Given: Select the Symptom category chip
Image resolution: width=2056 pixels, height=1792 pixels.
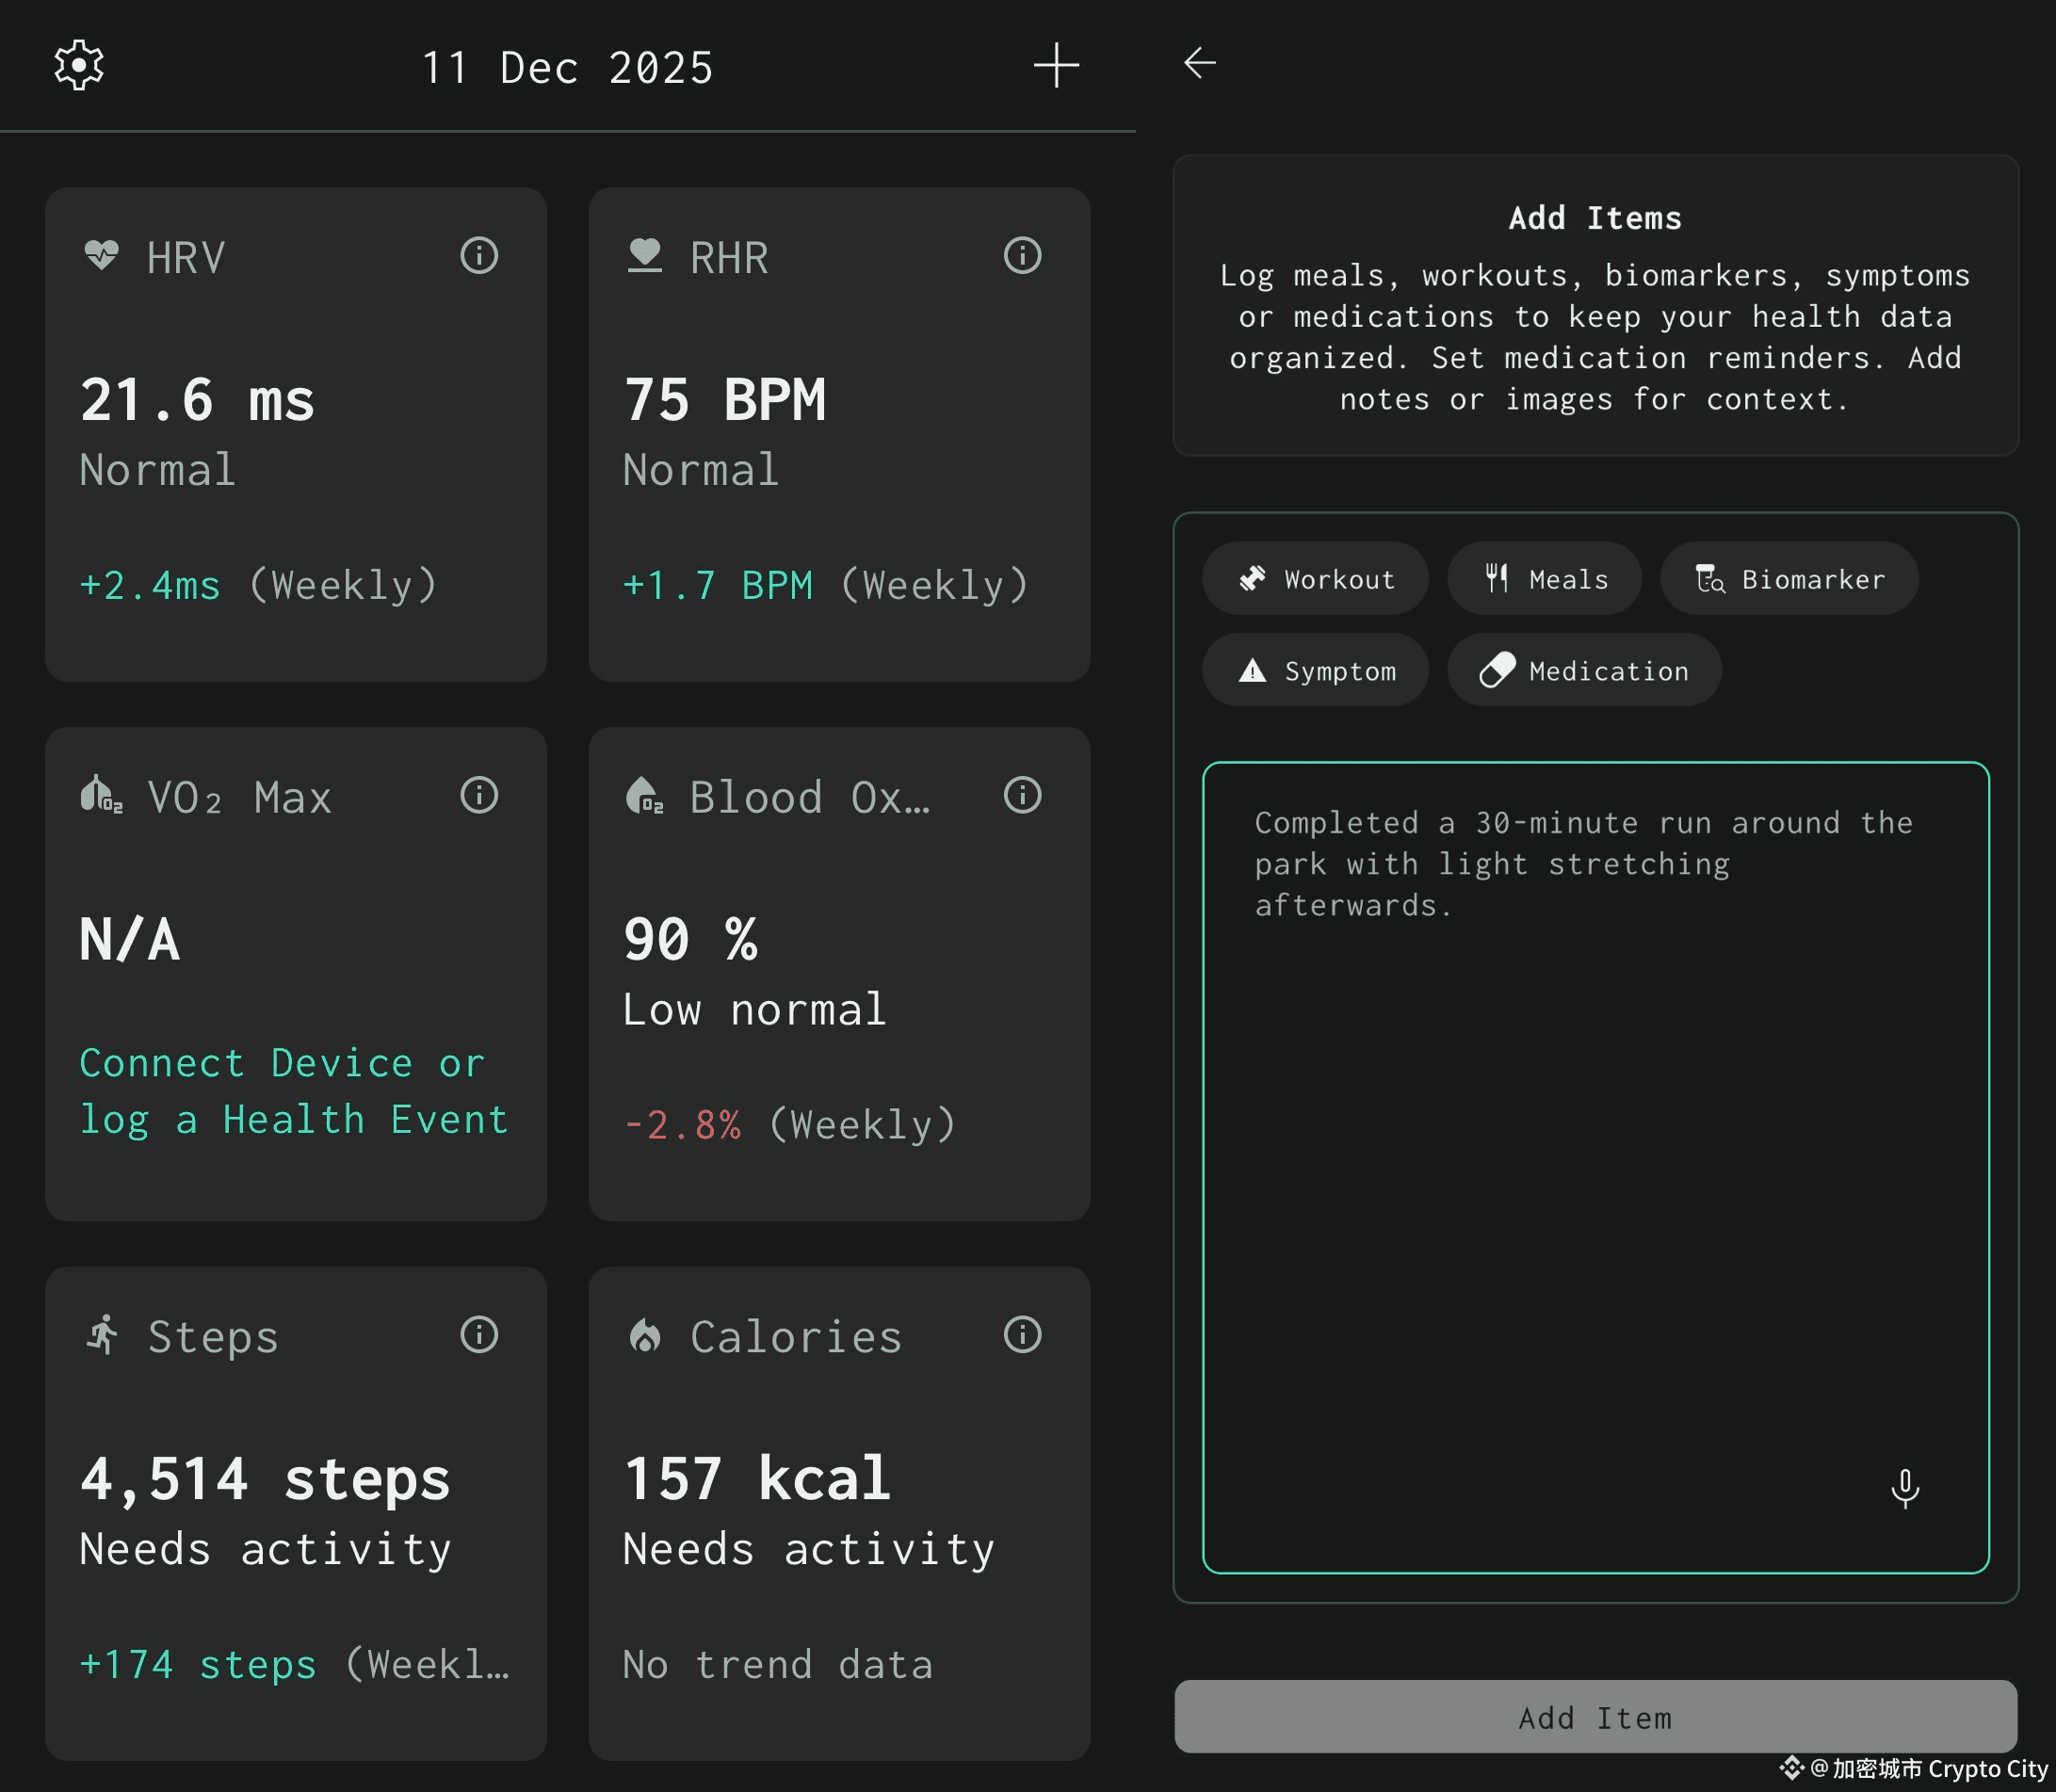Looking at the screenshot, I should 1315,670.
